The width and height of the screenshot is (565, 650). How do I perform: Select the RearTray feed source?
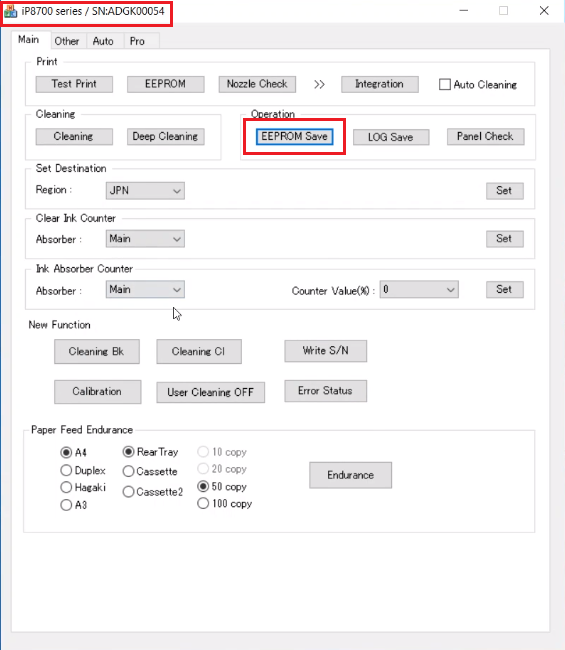(129, 451)
